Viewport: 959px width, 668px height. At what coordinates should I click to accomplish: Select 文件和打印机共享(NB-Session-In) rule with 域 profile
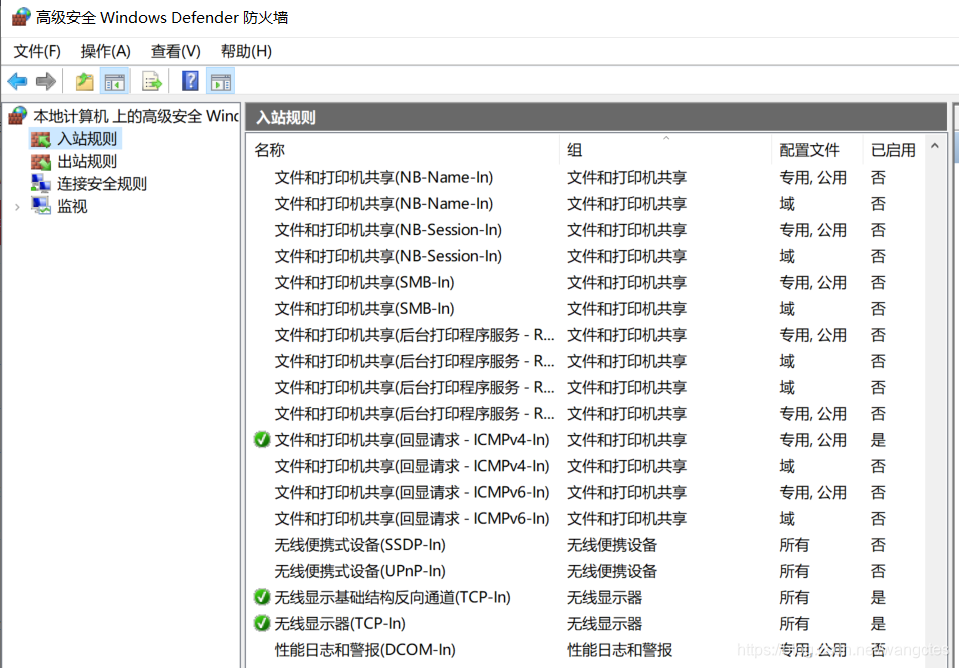click(388, 256)
